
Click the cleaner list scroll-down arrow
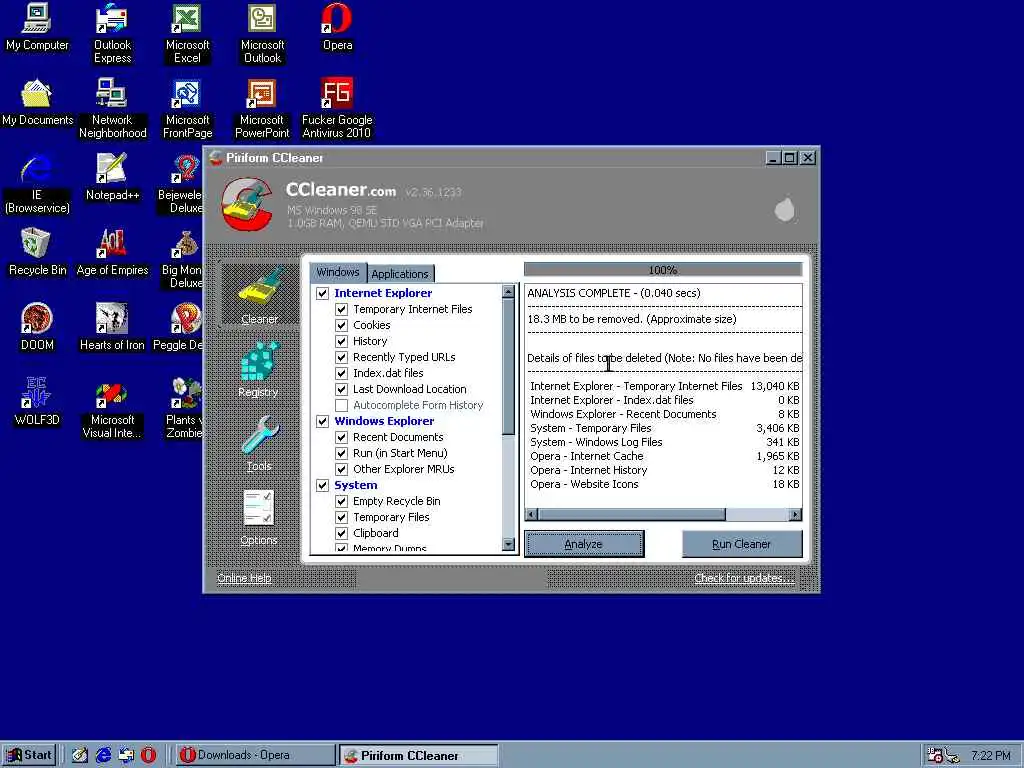click(x=509, y=544)
